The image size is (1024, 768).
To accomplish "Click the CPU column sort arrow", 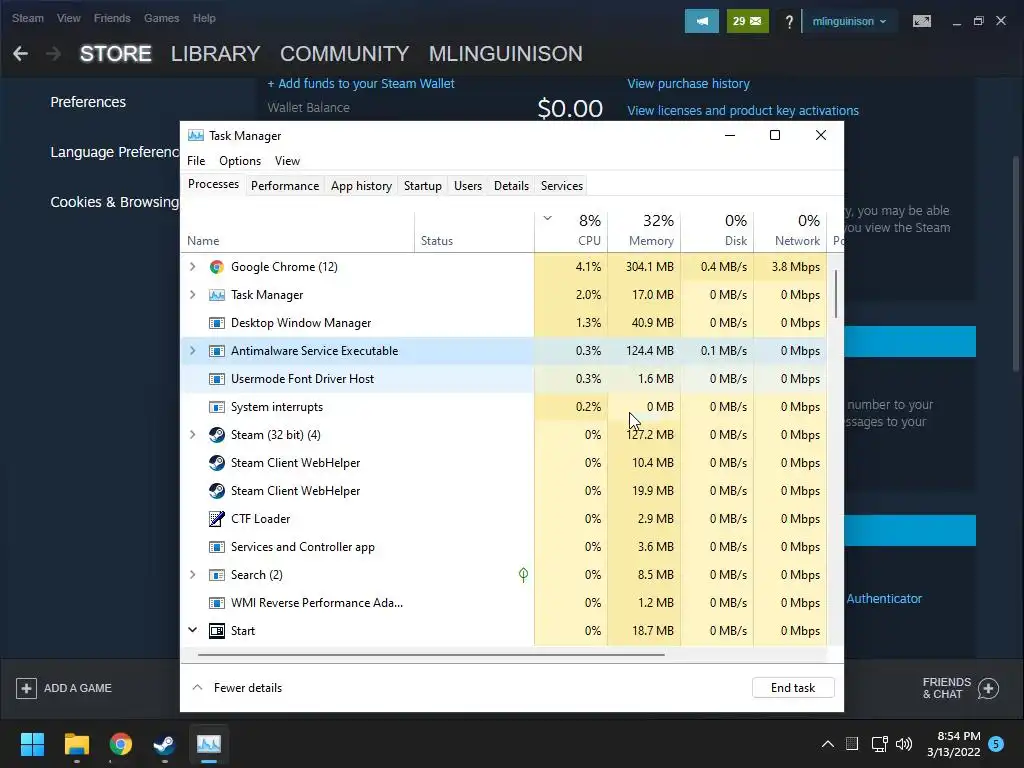I will pyautogui.click(x=548, y=218).
